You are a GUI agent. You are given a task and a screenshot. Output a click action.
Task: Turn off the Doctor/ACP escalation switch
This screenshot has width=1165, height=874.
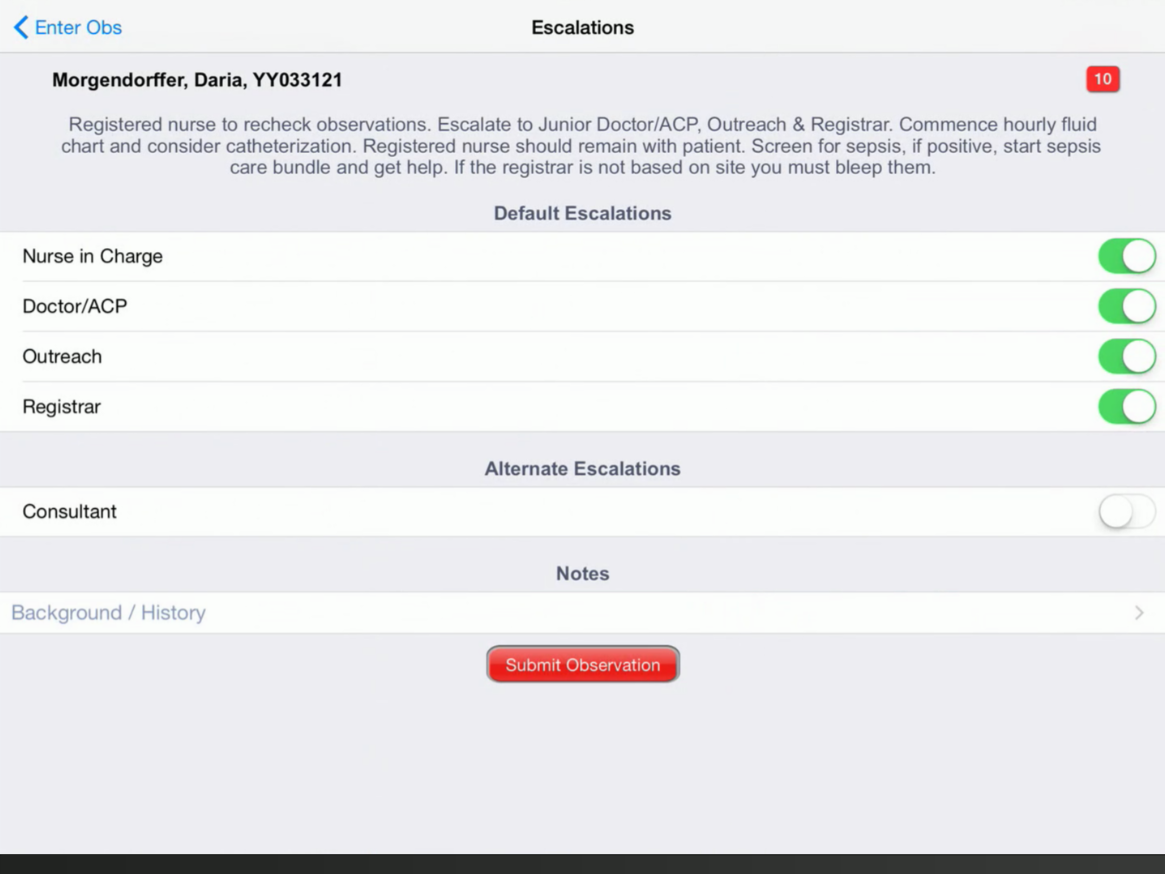[1126, 306]
